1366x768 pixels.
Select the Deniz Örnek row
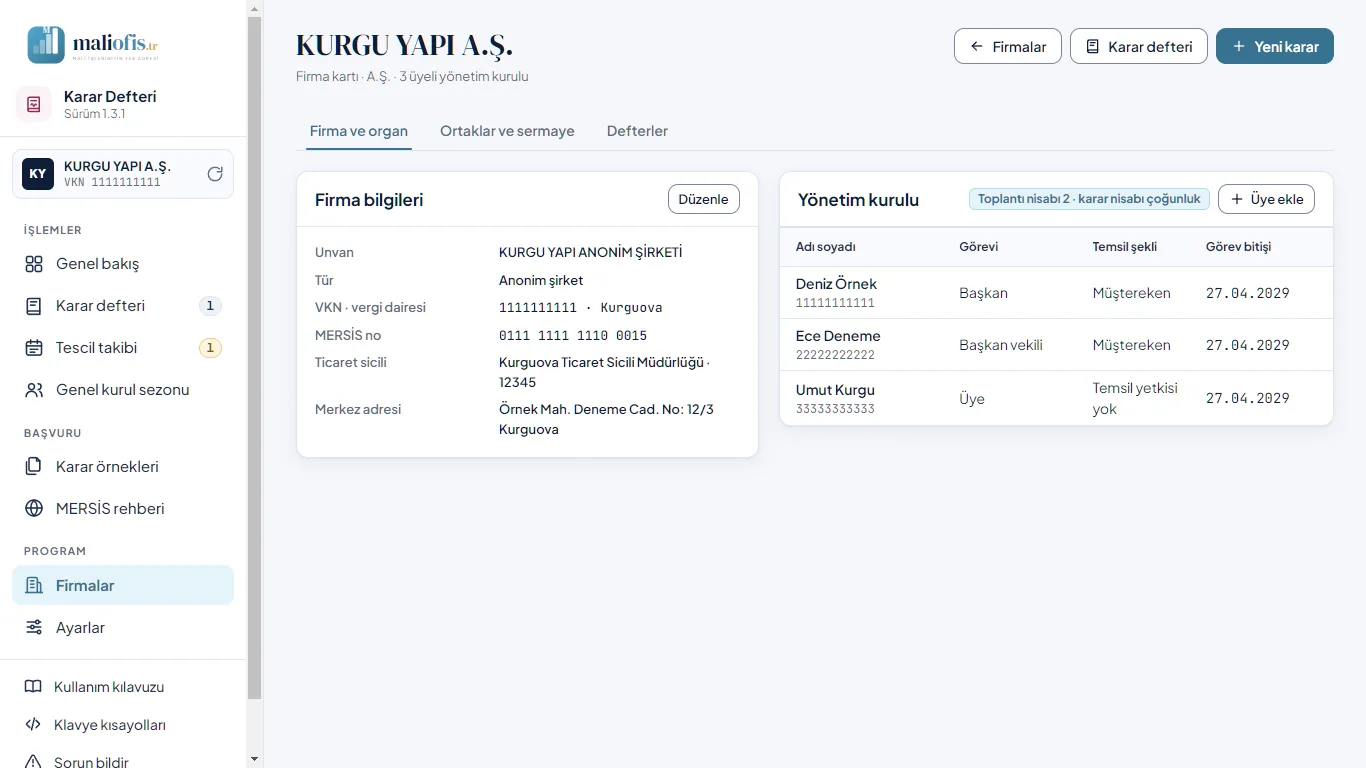click(x=1056, y=293)
